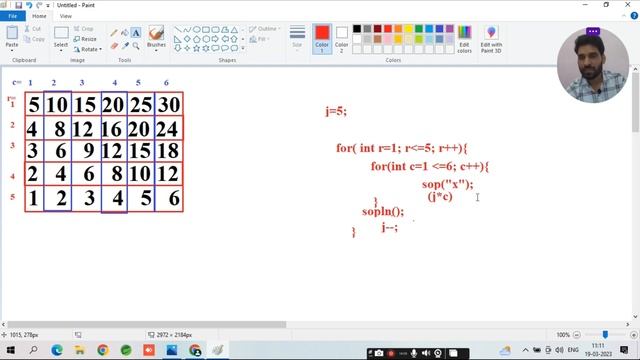Screen dimensions: 640x360
Task: Choose the Oval shape
Action: coord(196,29)
